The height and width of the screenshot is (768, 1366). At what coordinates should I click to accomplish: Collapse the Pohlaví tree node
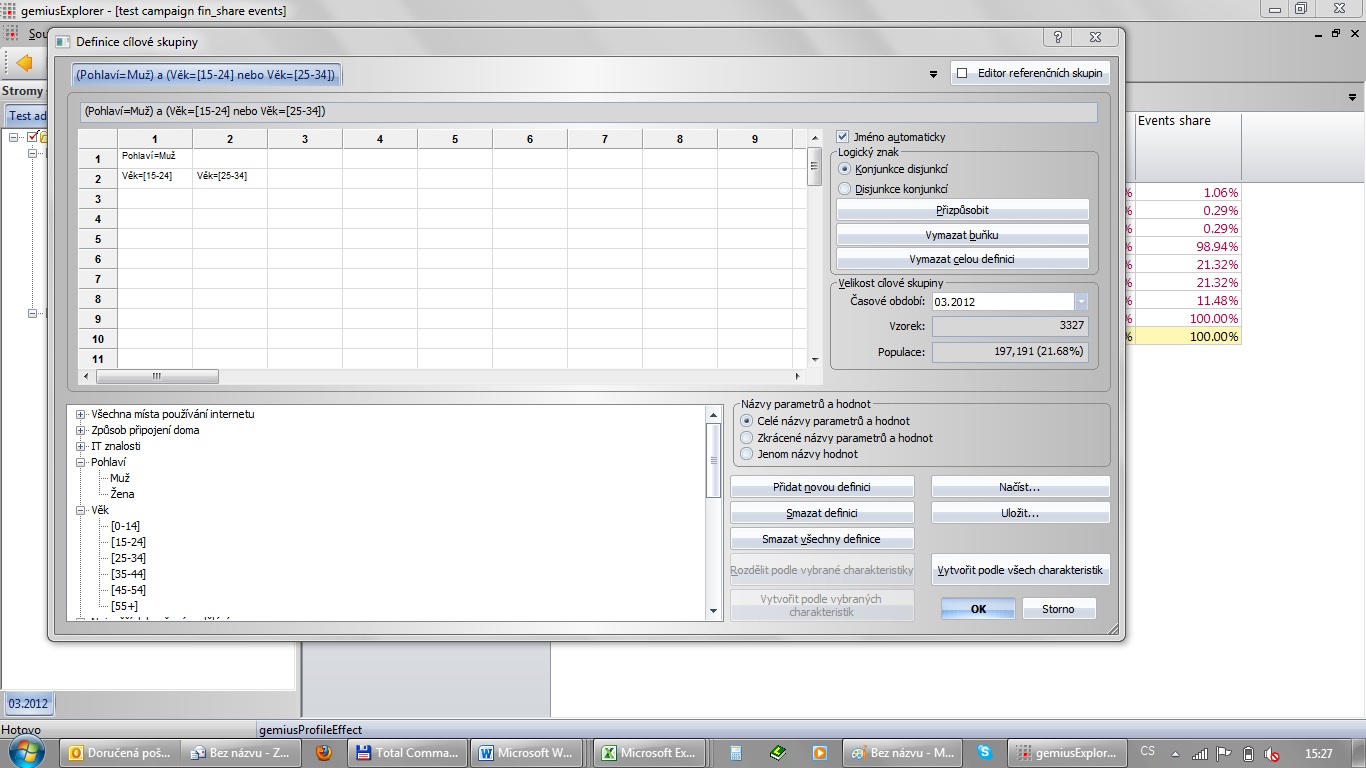click(81, 462)
